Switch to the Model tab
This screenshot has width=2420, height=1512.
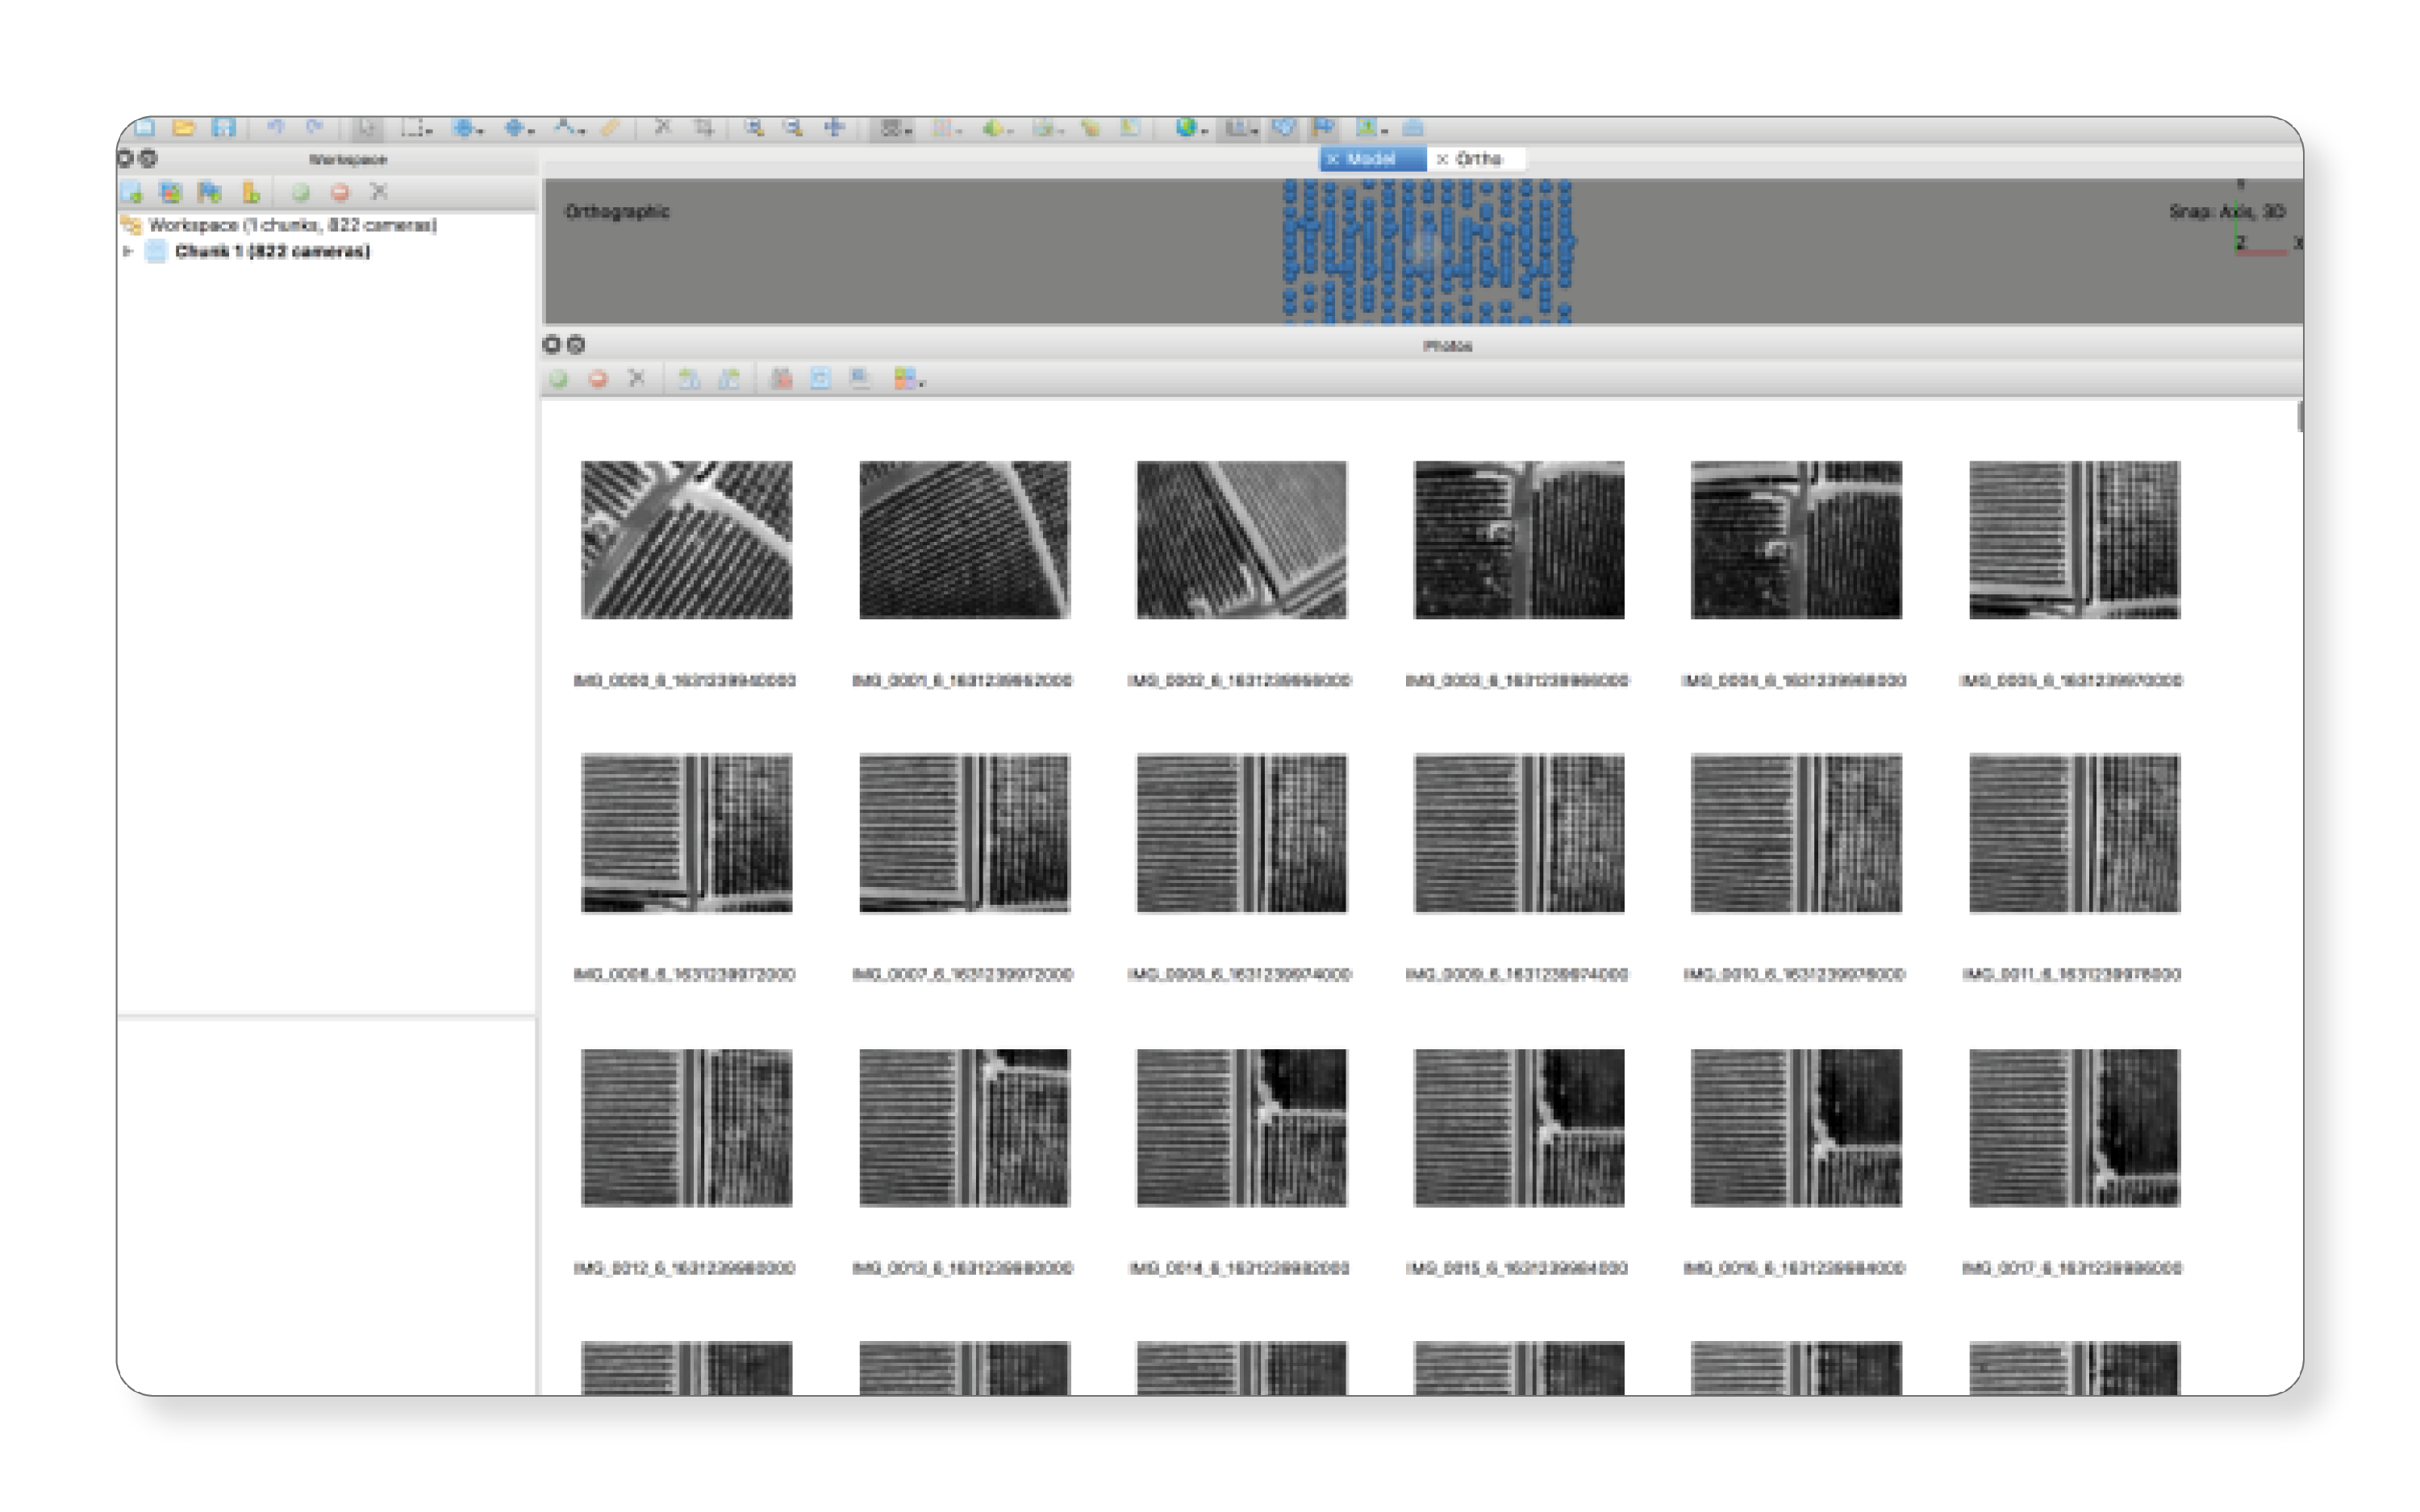click(x=1371, y=159)
